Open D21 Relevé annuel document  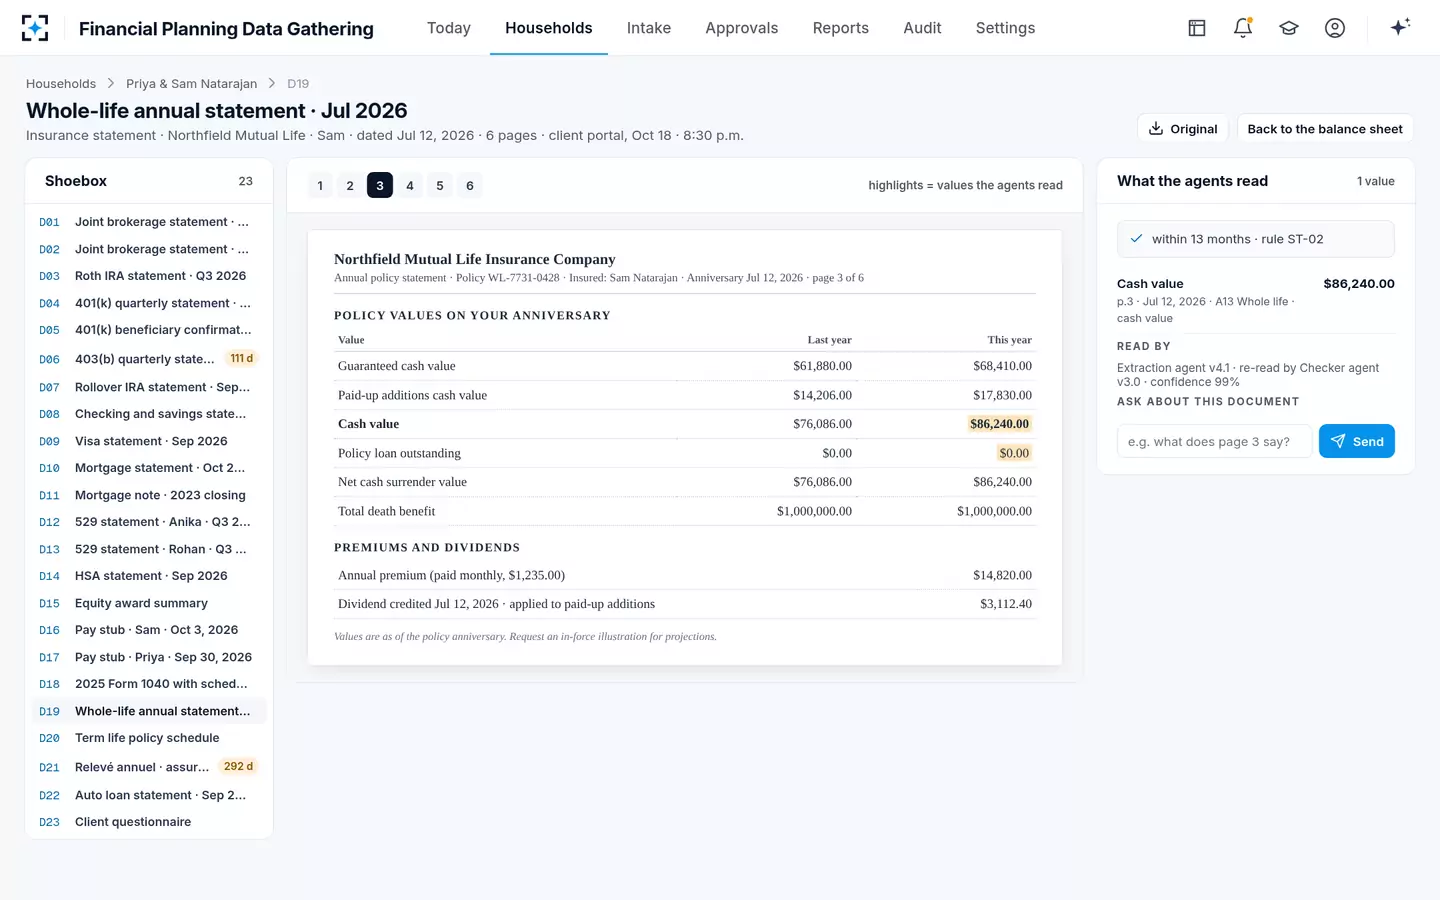[x=149, y=767]
